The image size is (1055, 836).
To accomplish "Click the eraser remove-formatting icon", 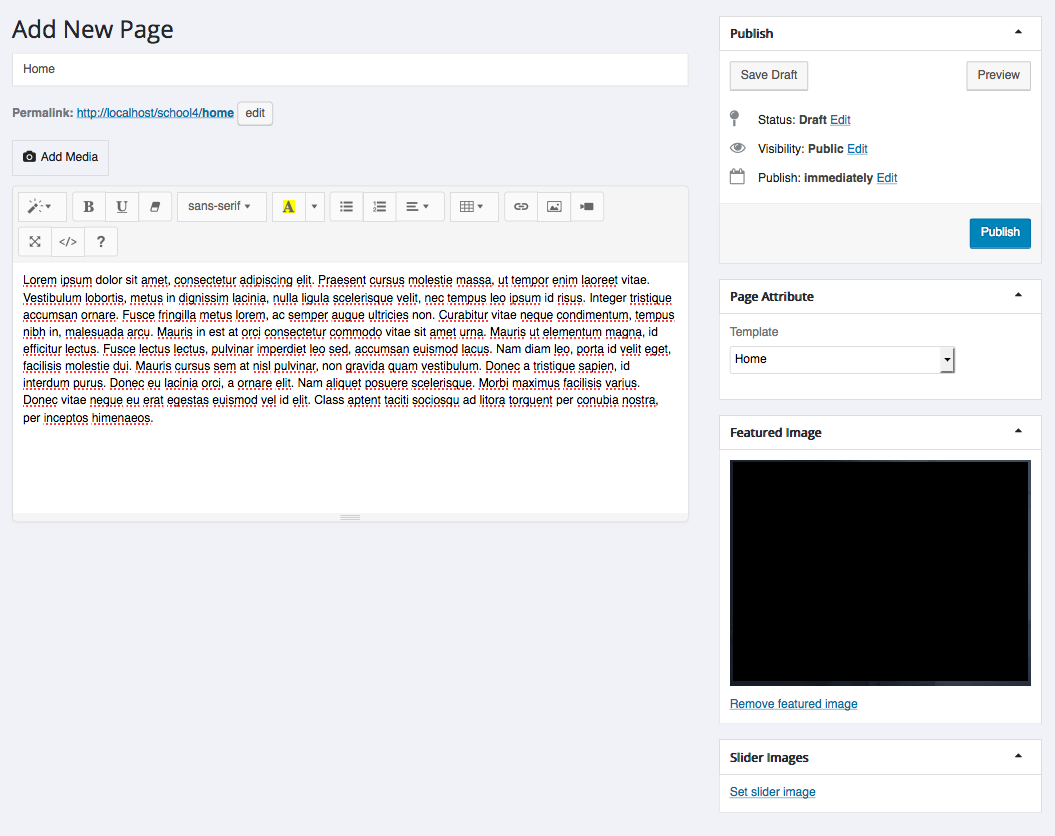I will pos(155,207).
